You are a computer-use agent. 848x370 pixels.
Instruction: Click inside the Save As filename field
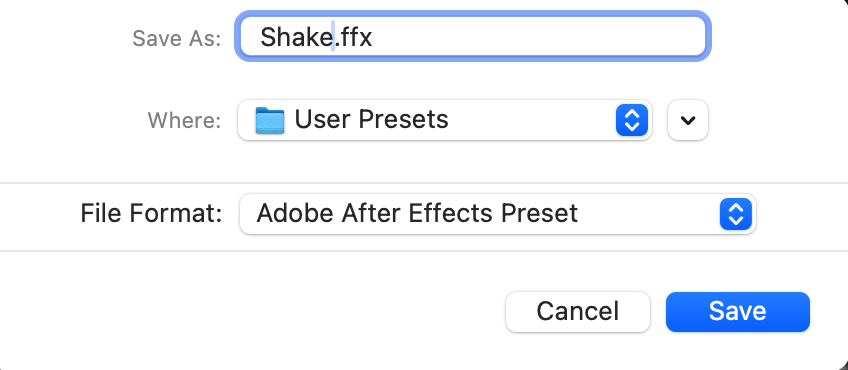pyautogui.click(x=473, y=36)
